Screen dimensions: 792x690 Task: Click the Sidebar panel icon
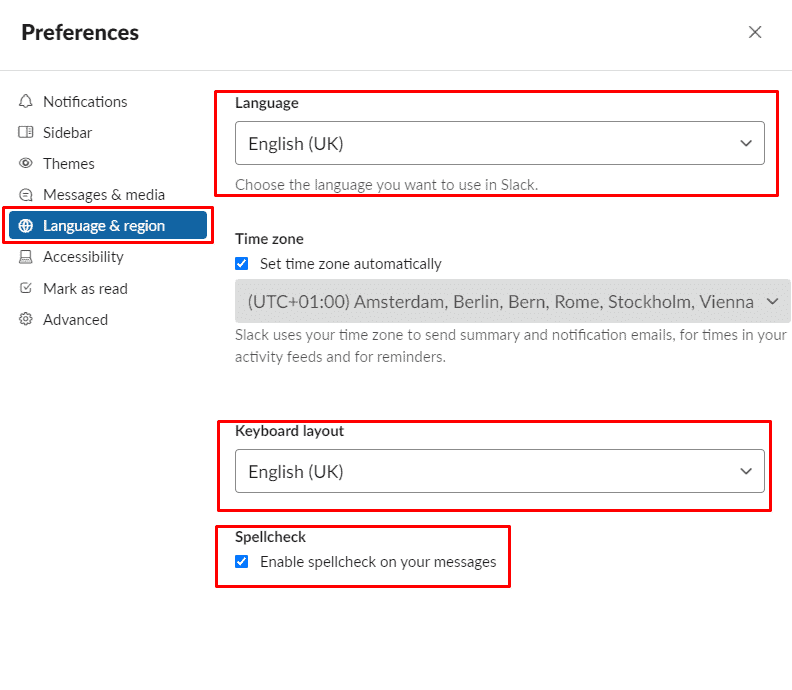click(26, 132)
